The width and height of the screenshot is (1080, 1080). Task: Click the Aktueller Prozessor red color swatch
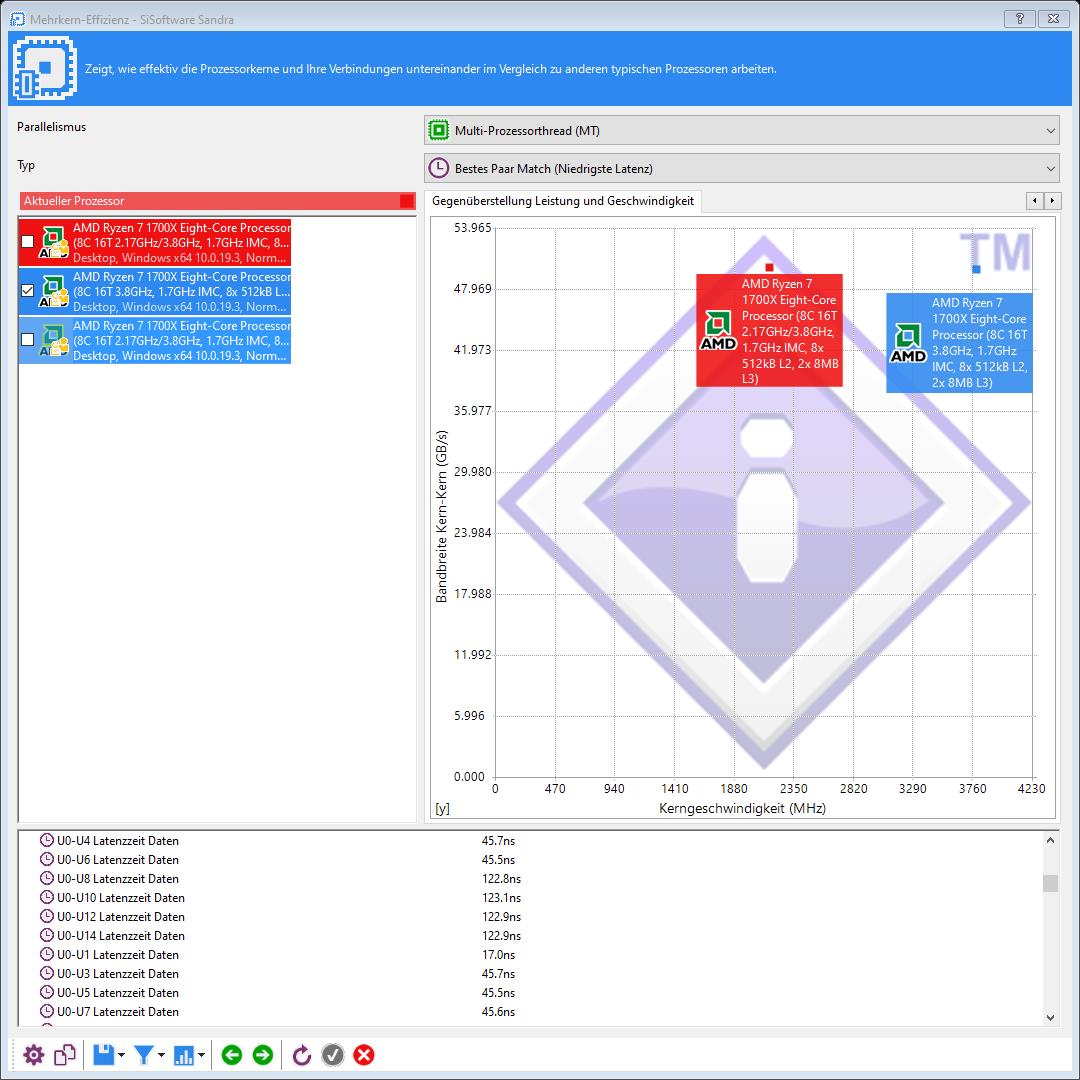tap(406, 201)
